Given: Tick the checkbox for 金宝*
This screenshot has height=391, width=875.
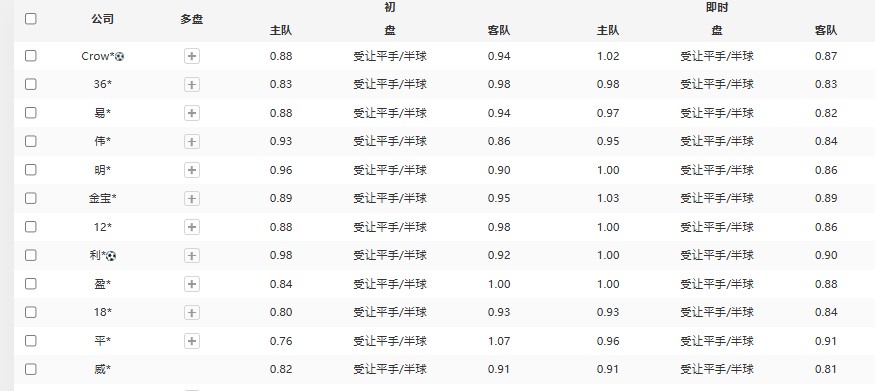Looking at the screenshot, I should pos(31,198).
